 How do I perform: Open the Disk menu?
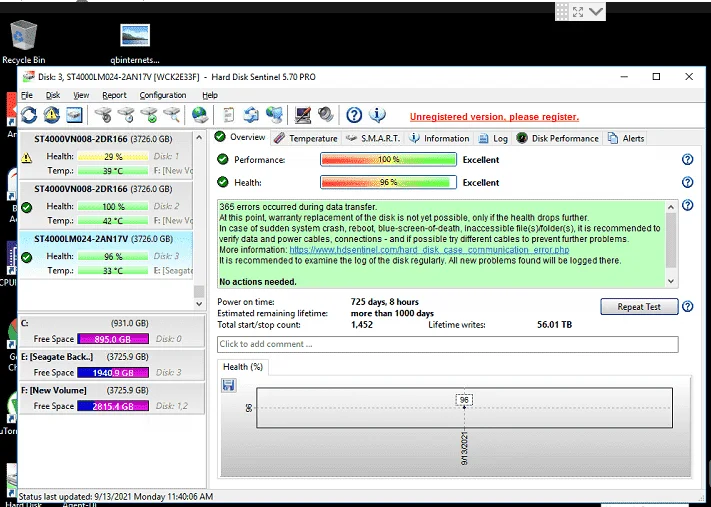pyautogui.click(x=53, y=95)
